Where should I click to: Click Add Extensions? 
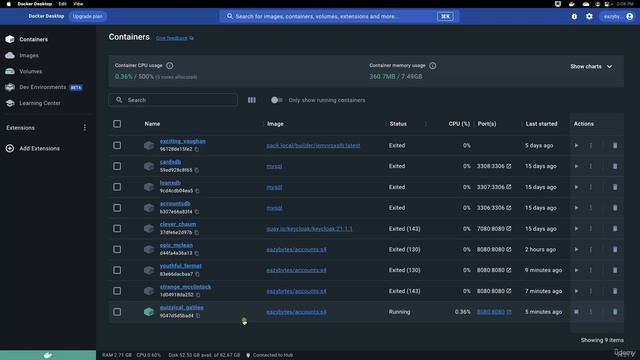(x=39, y=148)
